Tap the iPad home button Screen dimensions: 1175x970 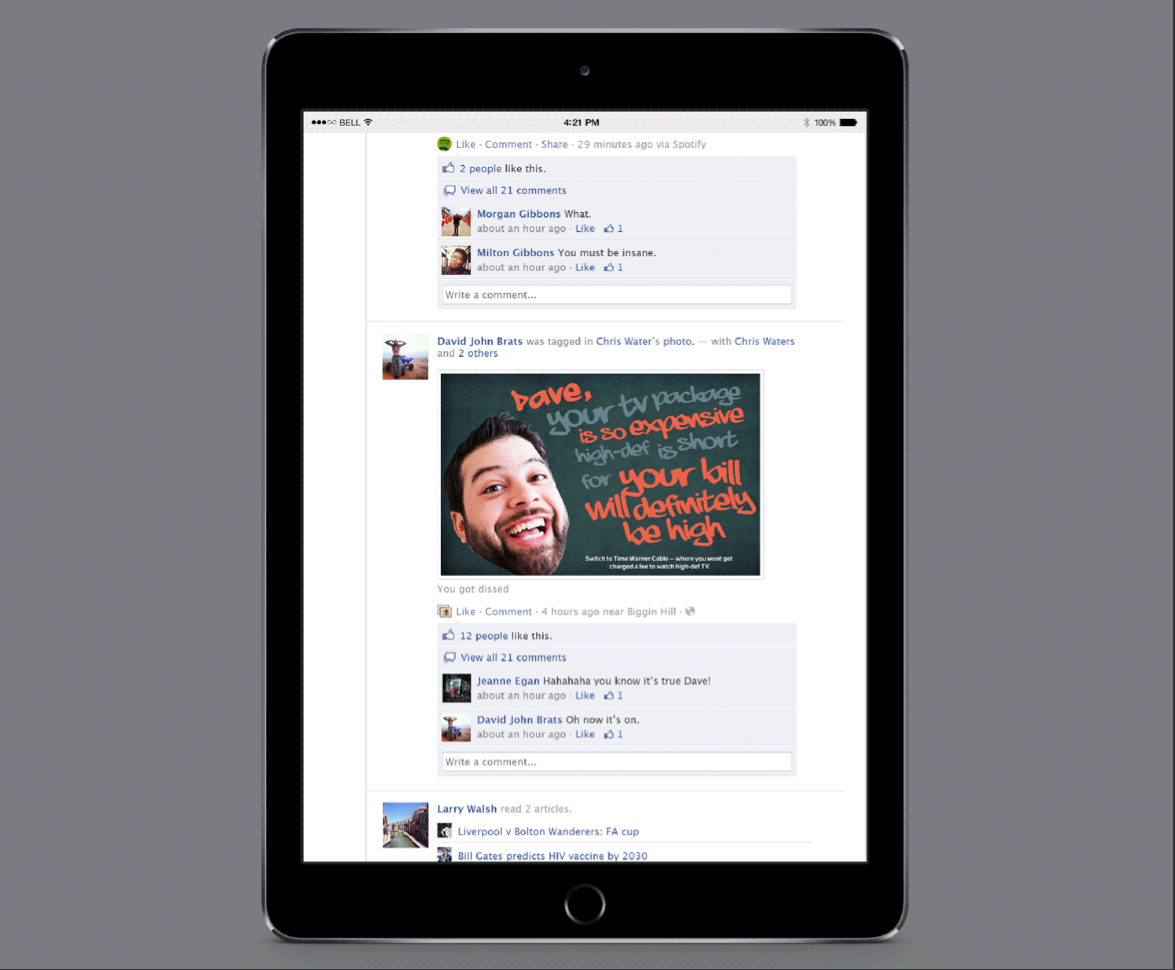585,904
